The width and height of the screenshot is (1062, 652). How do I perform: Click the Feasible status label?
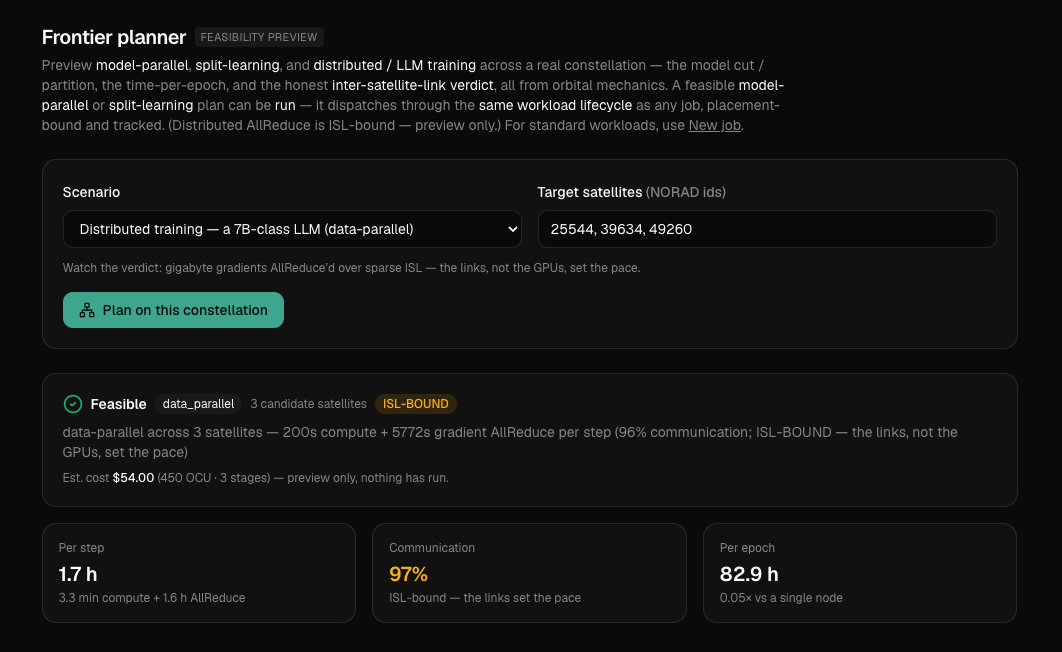(x=119, y=404)
